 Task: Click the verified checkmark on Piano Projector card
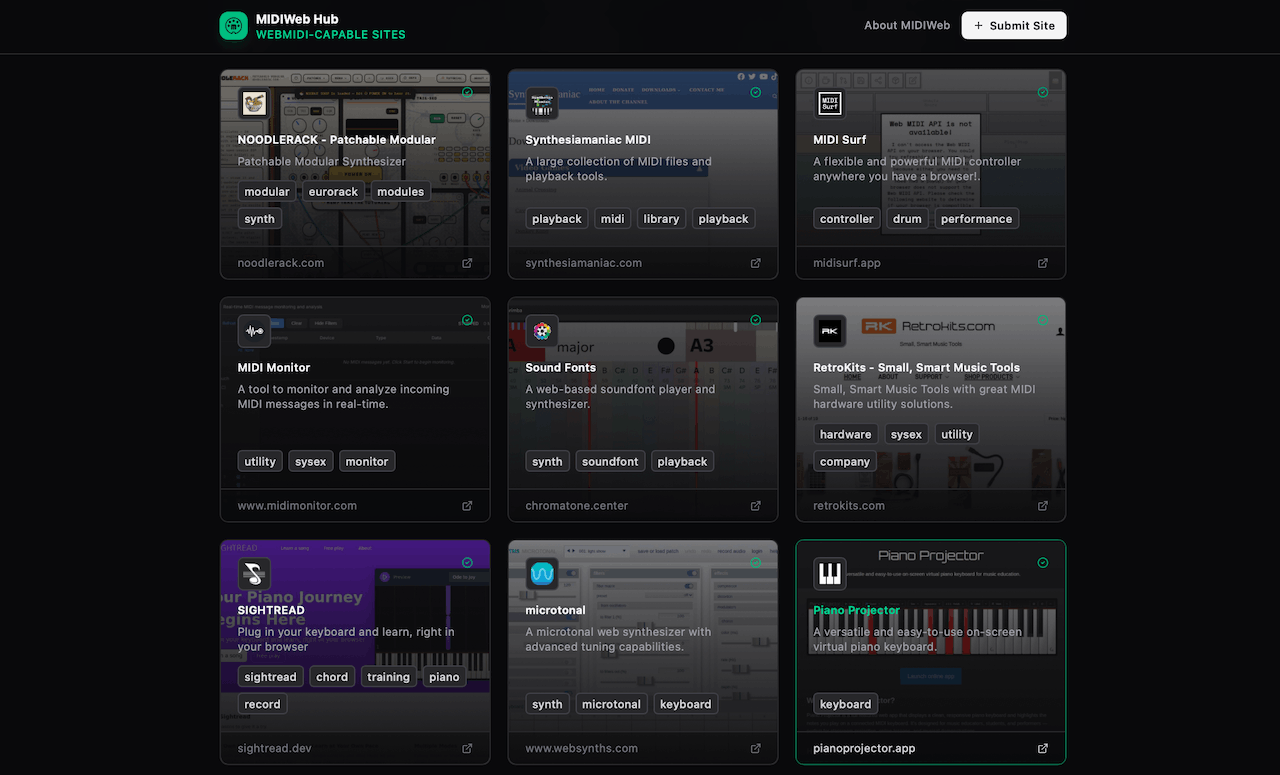point(1043,563)
